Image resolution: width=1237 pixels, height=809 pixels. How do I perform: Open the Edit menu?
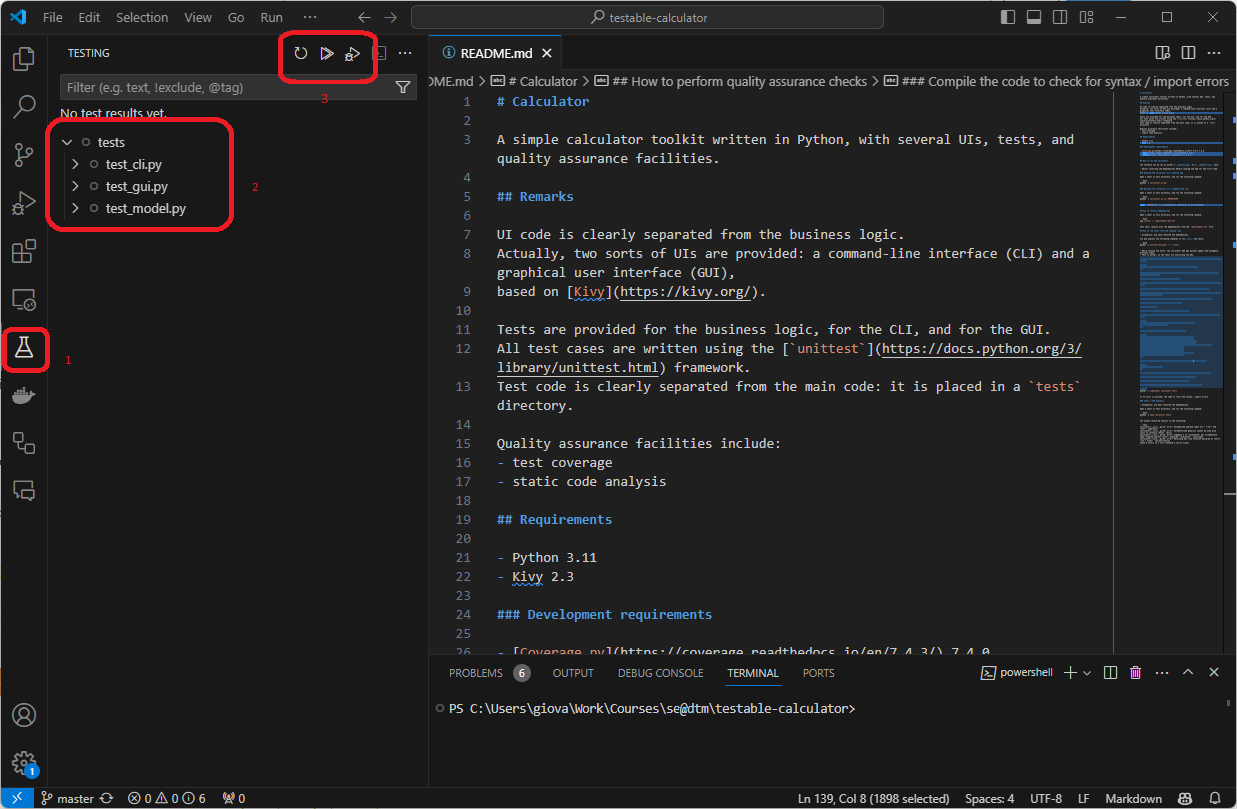[89, 17]
